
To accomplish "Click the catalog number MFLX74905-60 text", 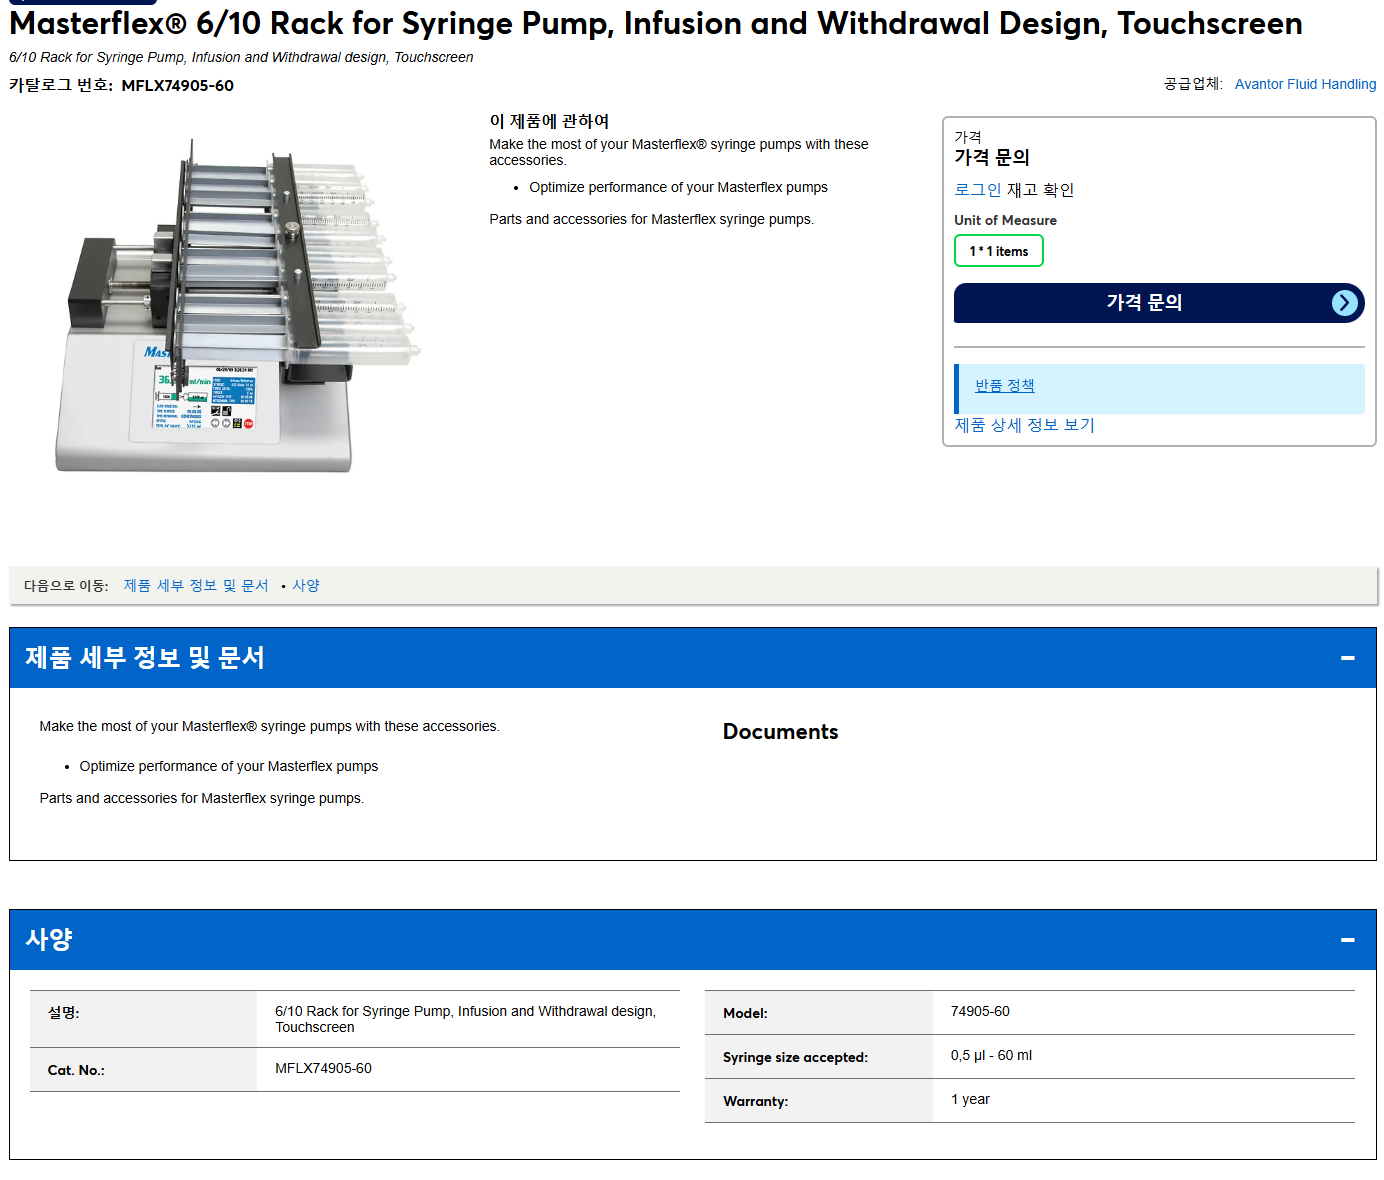I will pyautogui.click(x=177, y=86).
